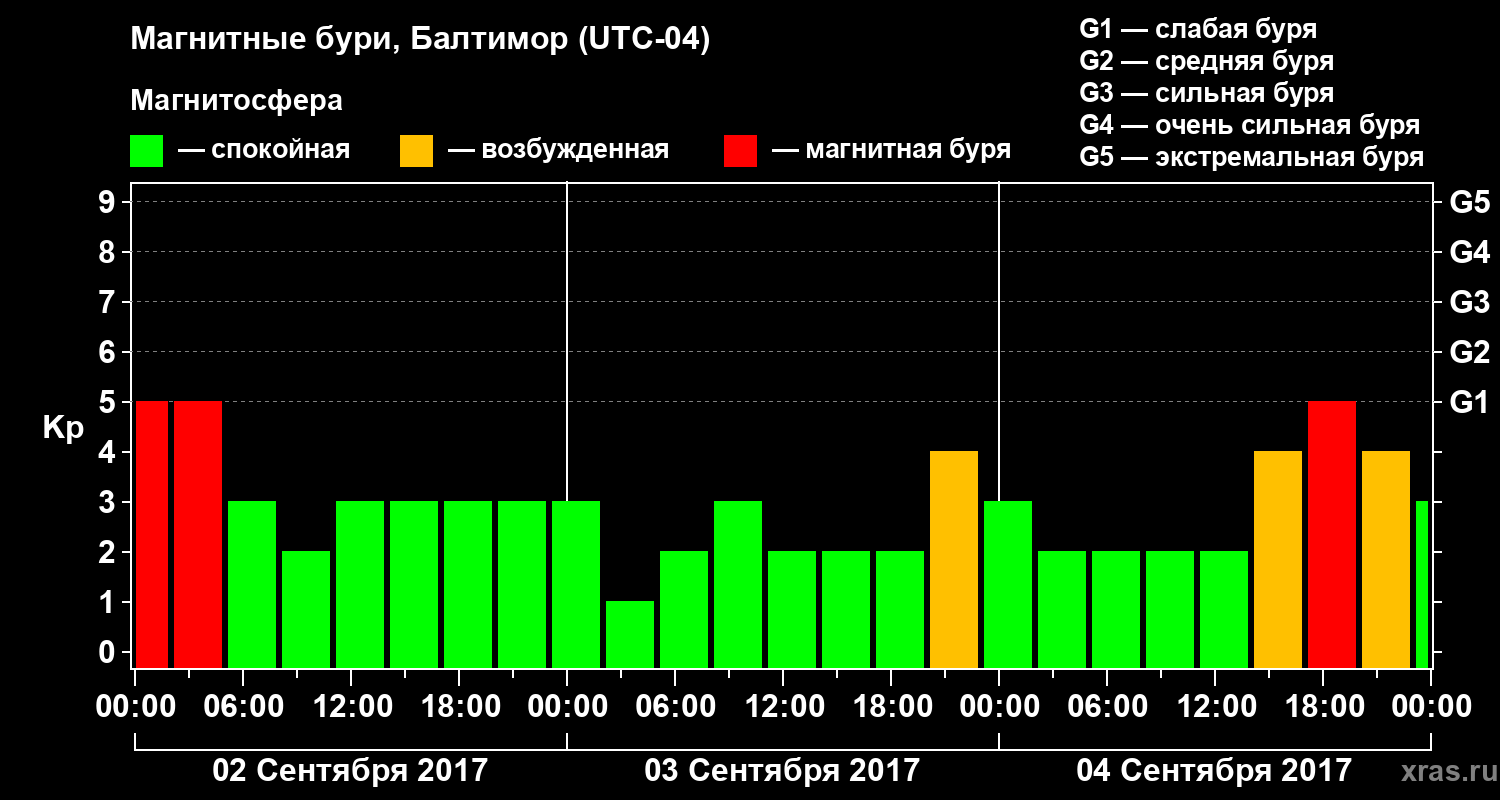Click 'G1 — слабая буря' description
This screenshot has height=800, width=1500.
point(1198,29)
